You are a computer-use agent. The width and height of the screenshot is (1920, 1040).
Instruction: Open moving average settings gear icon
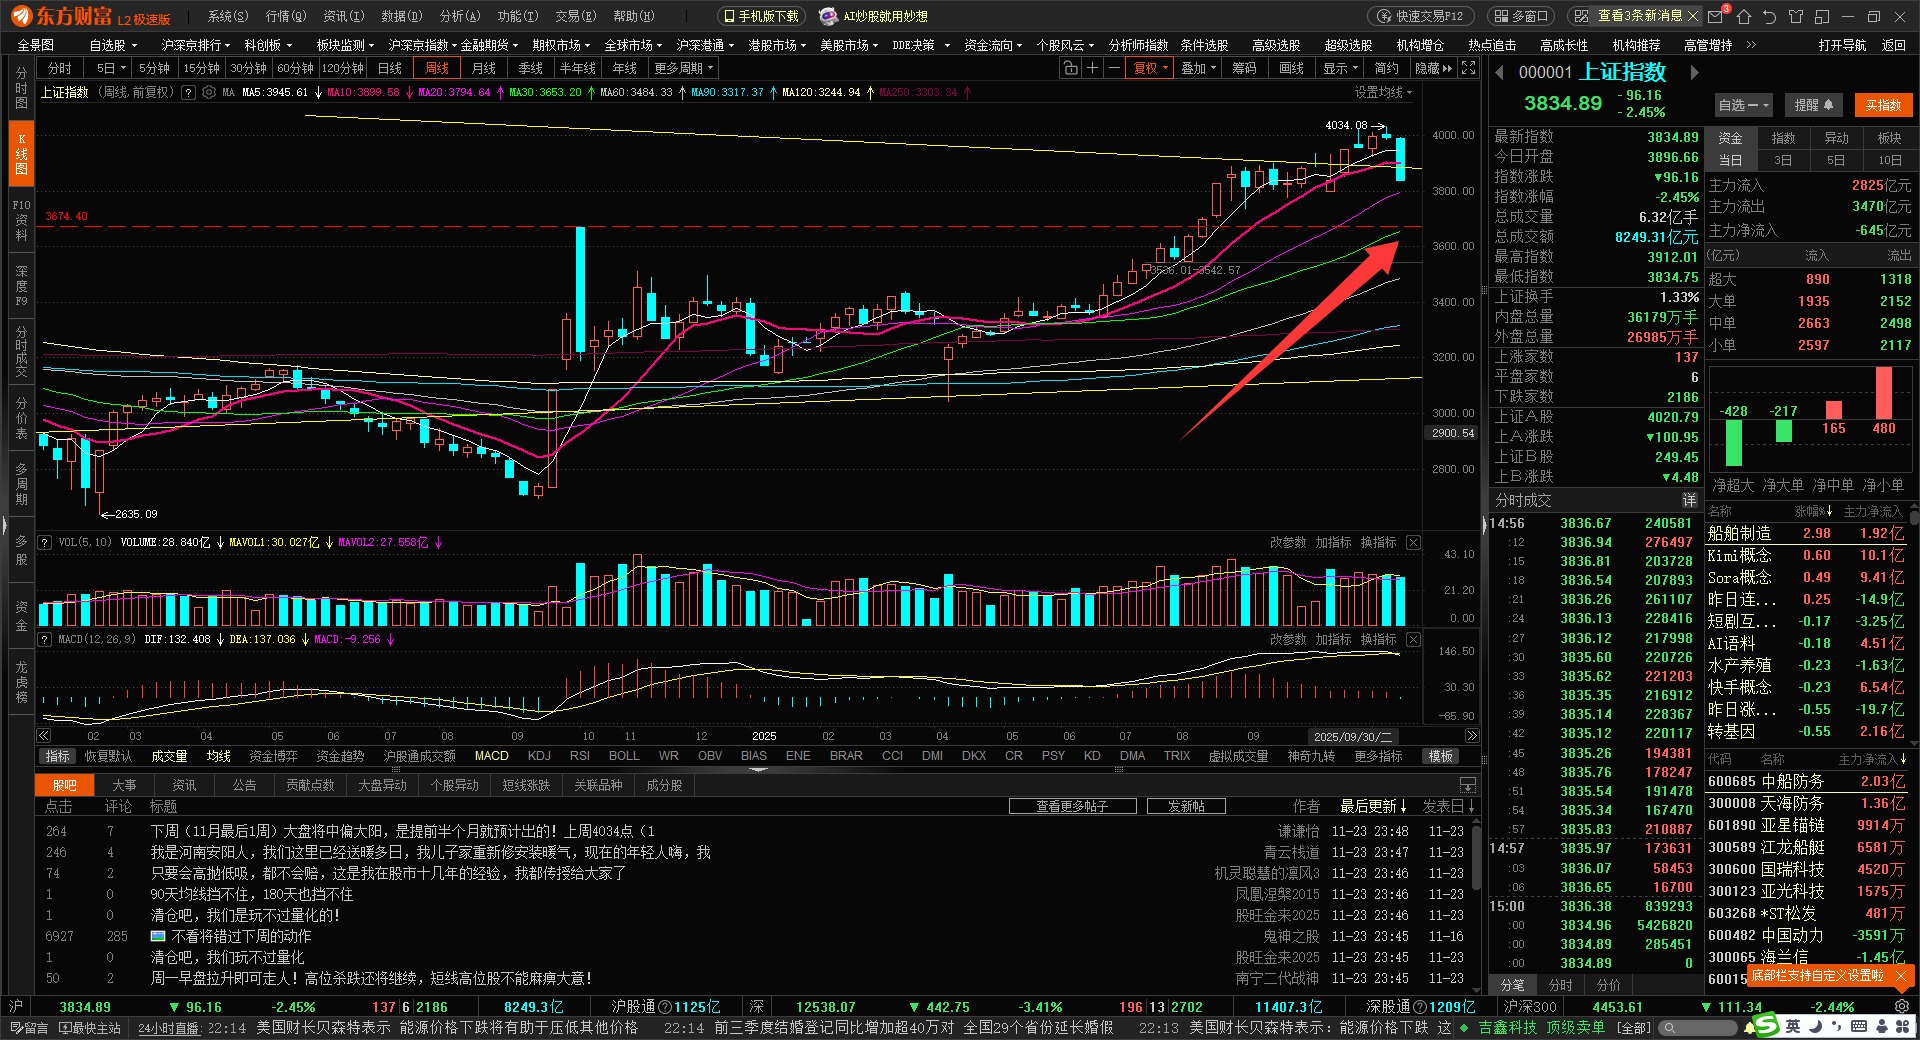(x=209, y=92)
